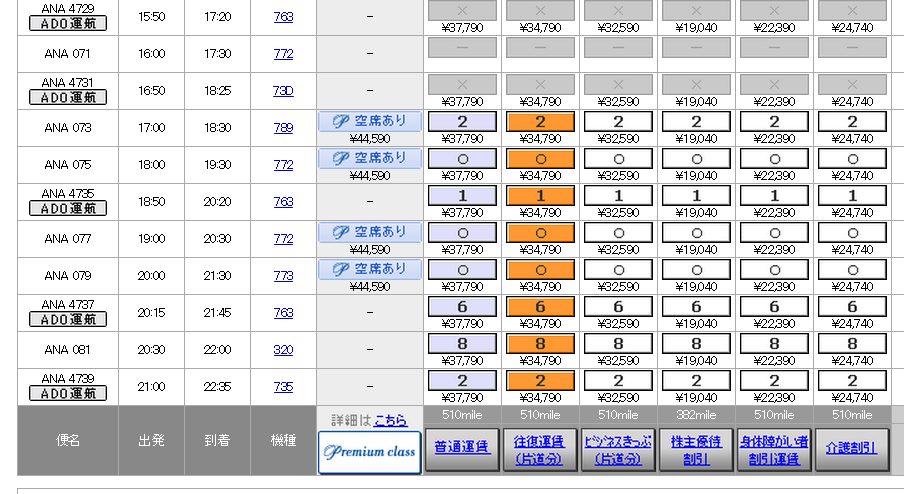Select ANA 077 orange 往復運賃 circle
The image size is (904, 494).
tap(540, 233)
